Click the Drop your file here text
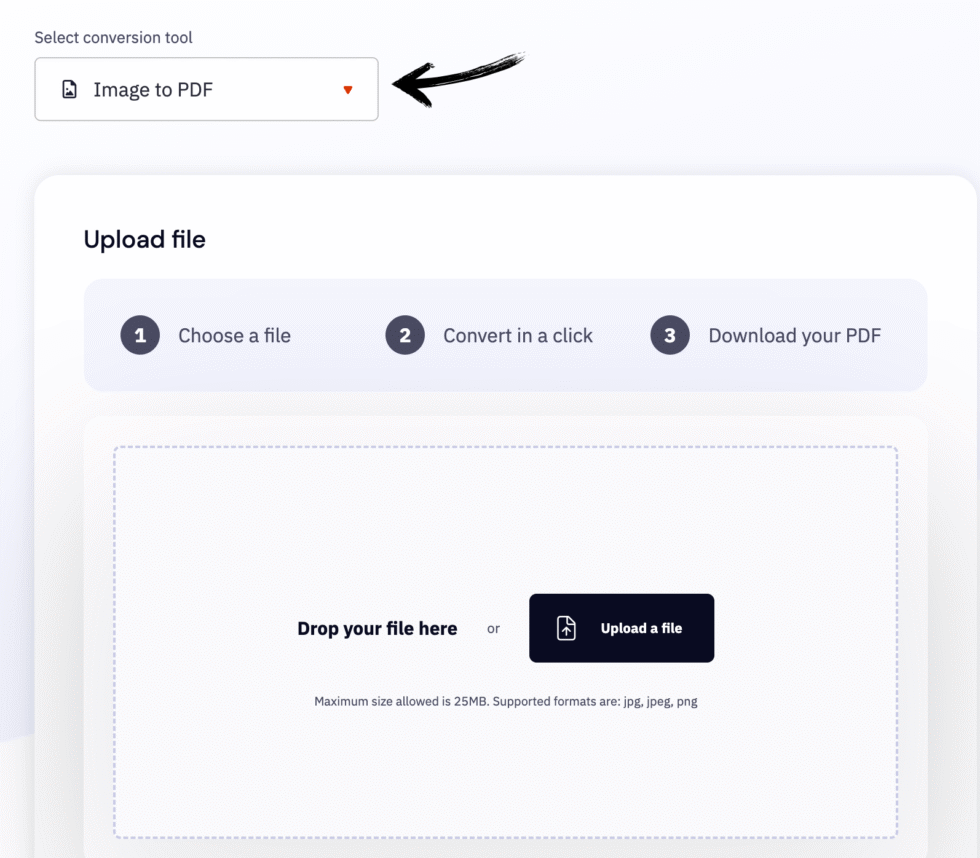The height and width of the screenshot is (858, 980). click(377, 628)
